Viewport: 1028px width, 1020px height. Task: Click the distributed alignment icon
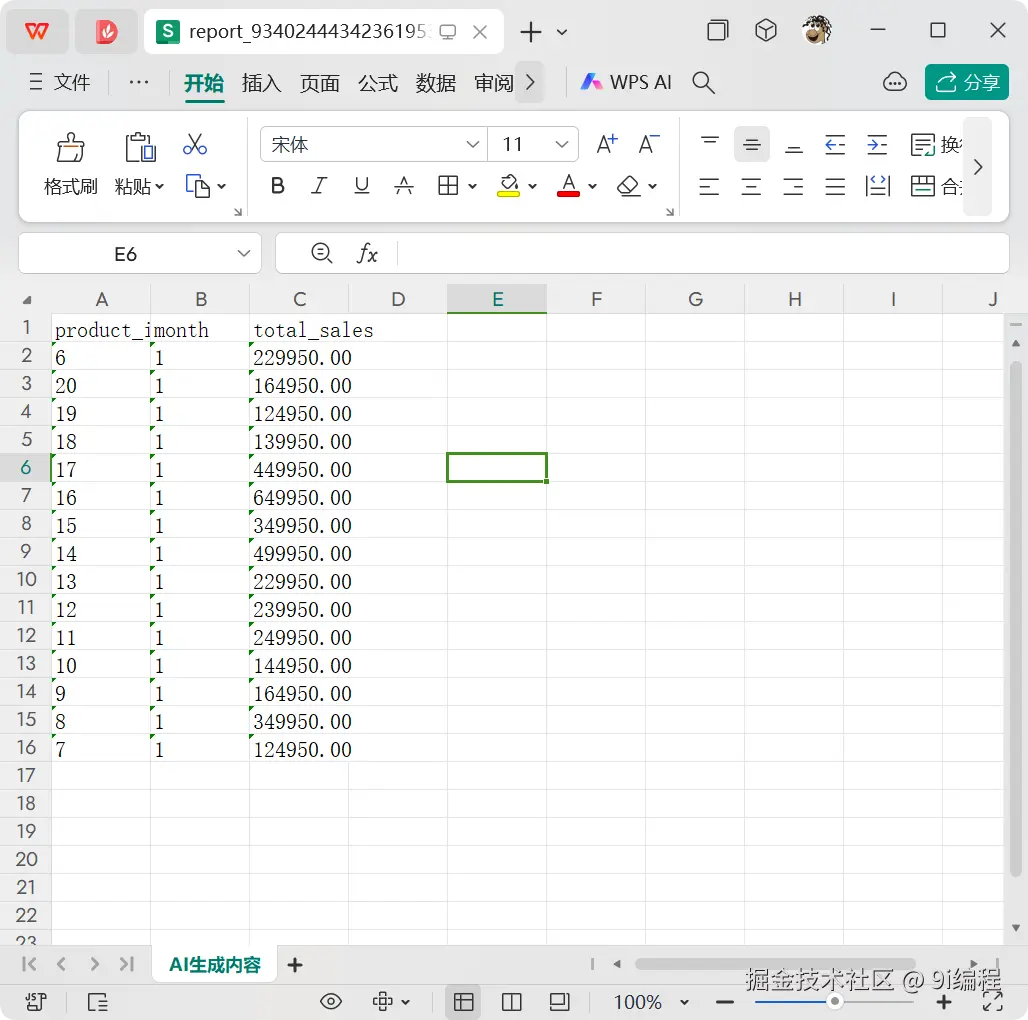877,186
